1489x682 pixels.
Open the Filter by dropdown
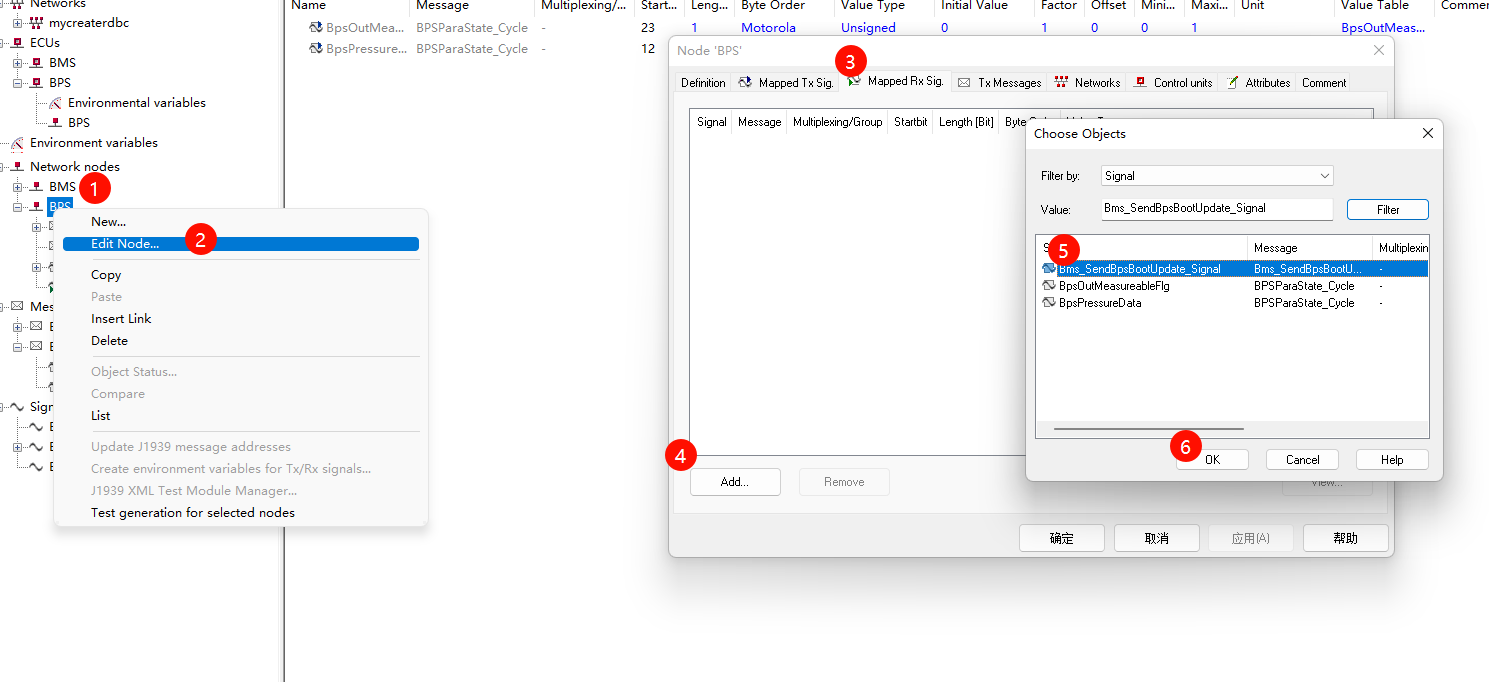(x=1217, y=176)
